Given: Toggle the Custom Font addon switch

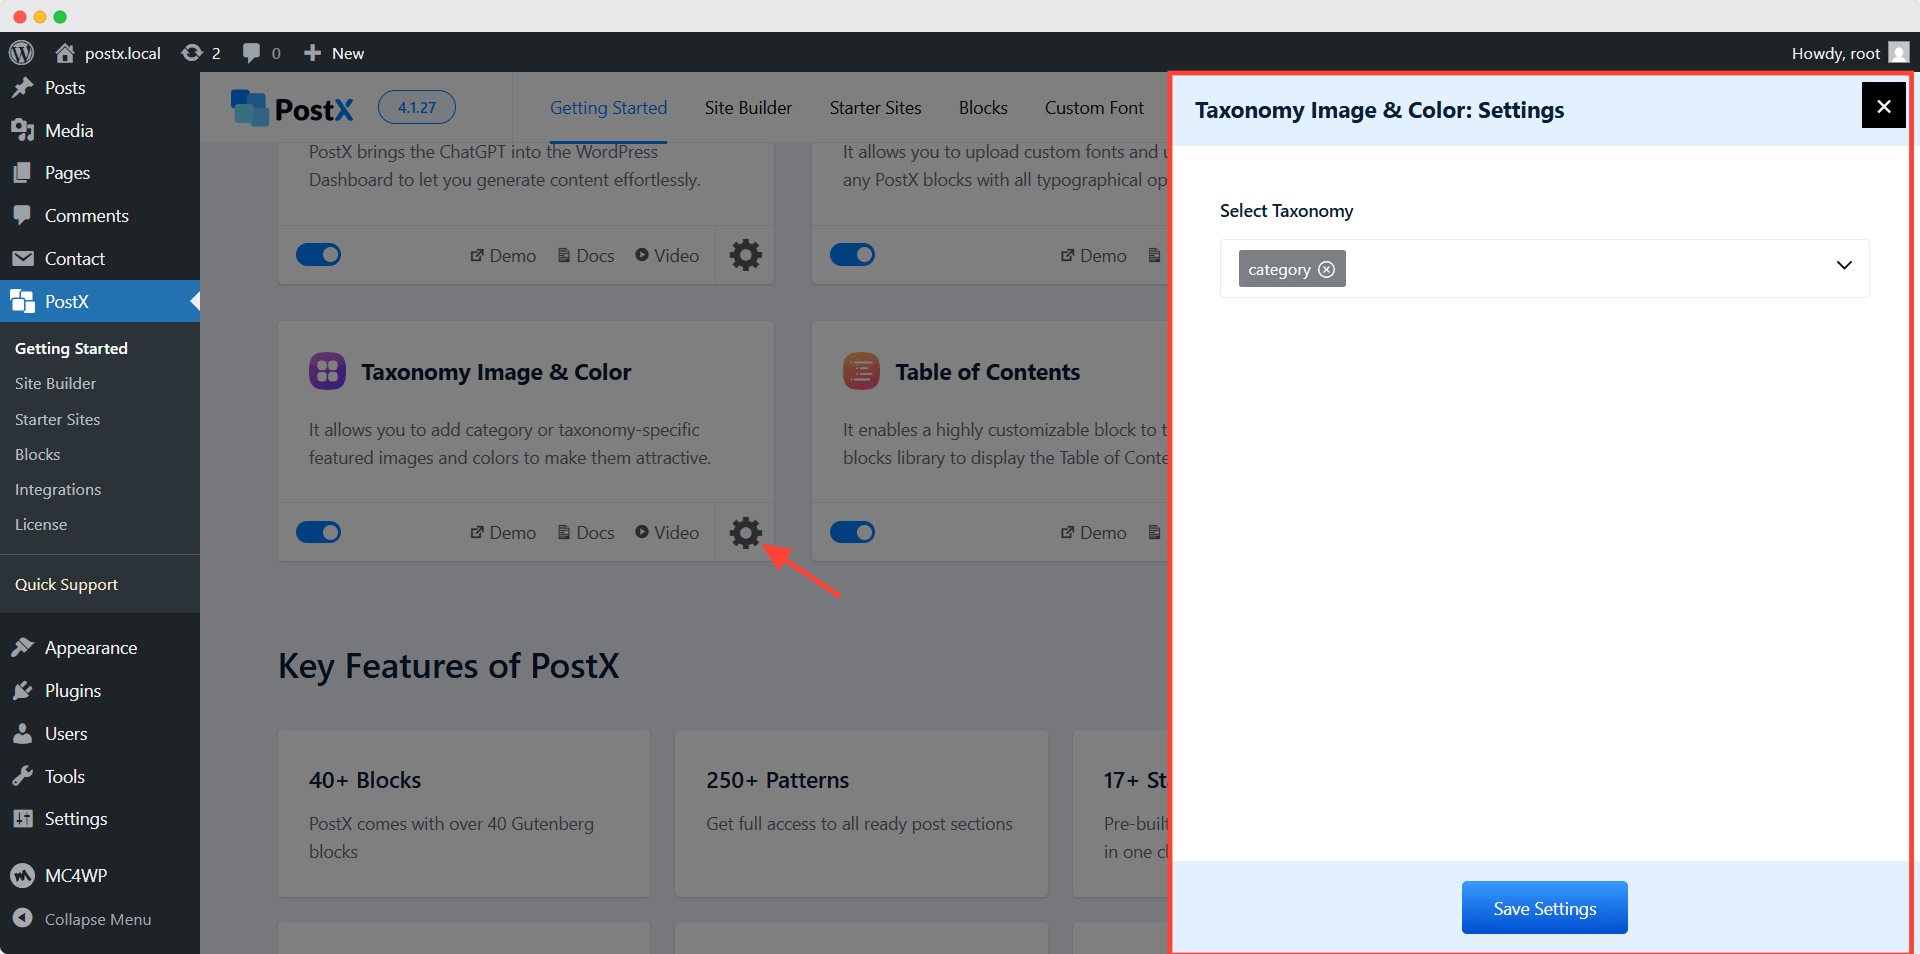Looking at the screenshot, I should click(x=853, y=255).
